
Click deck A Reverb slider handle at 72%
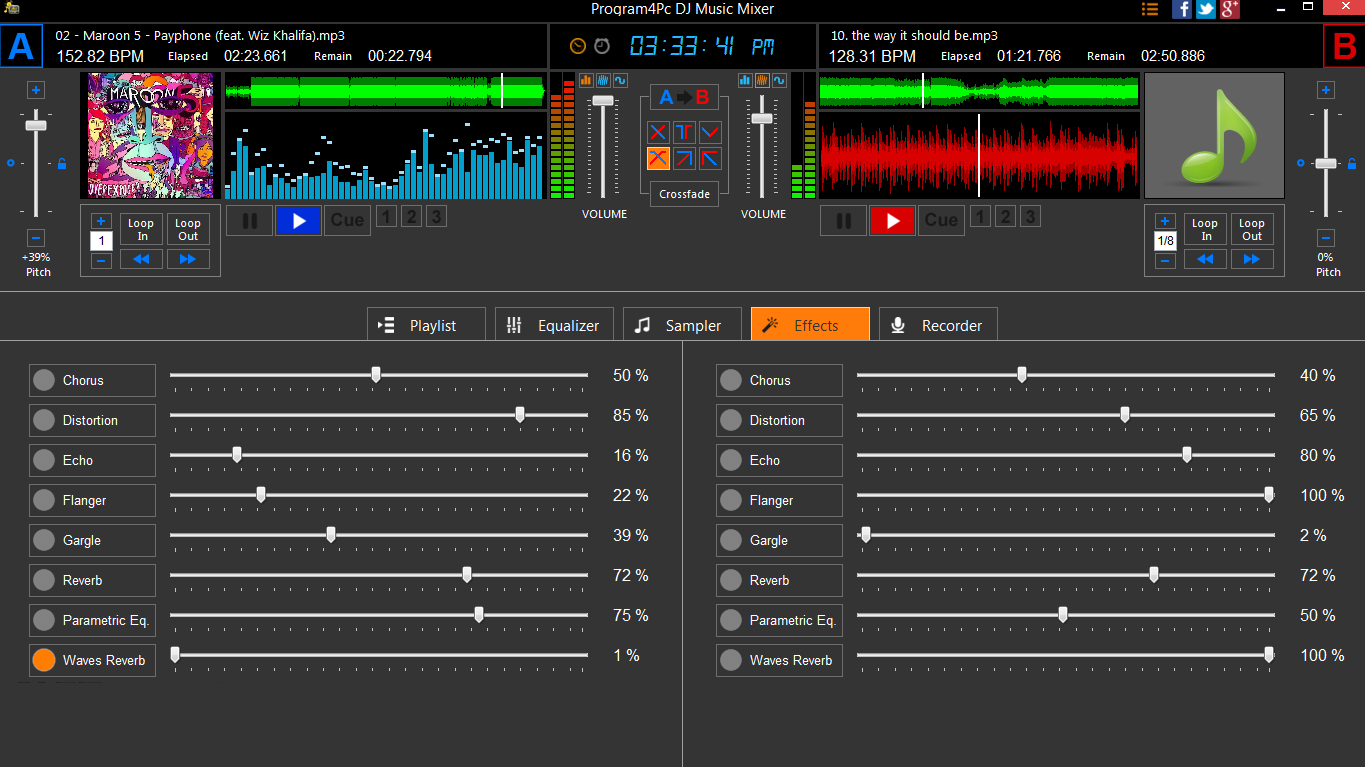tap(467, 575)
